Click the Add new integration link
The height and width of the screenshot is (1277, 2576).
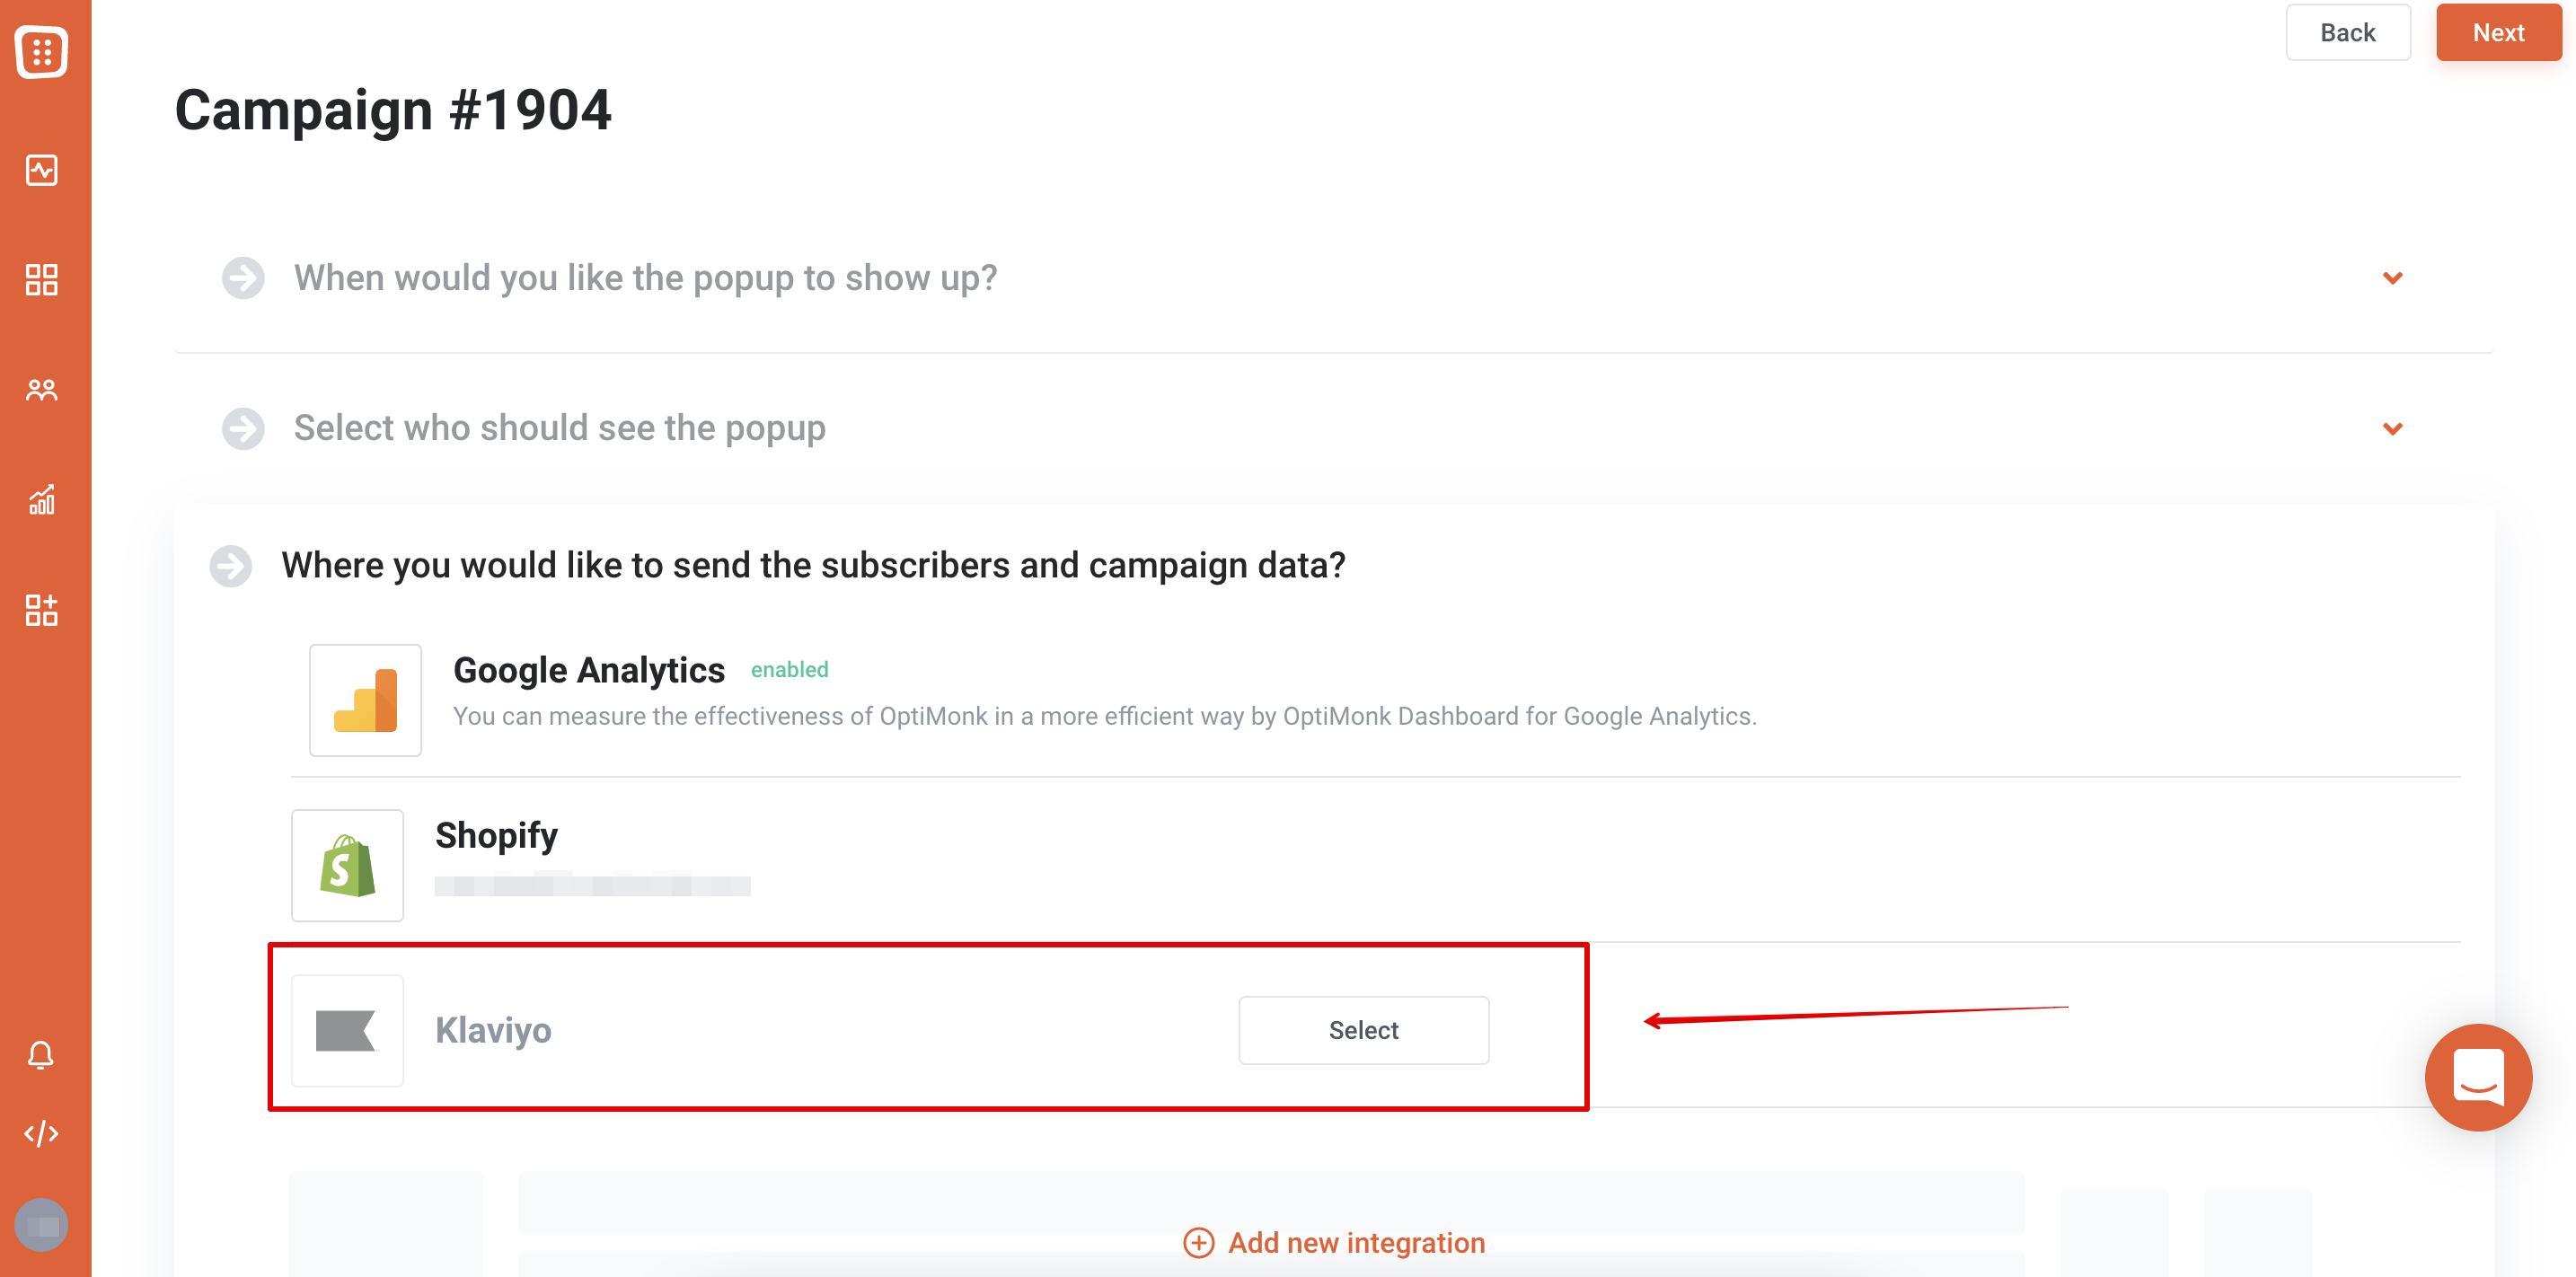click(1334, 1243)
